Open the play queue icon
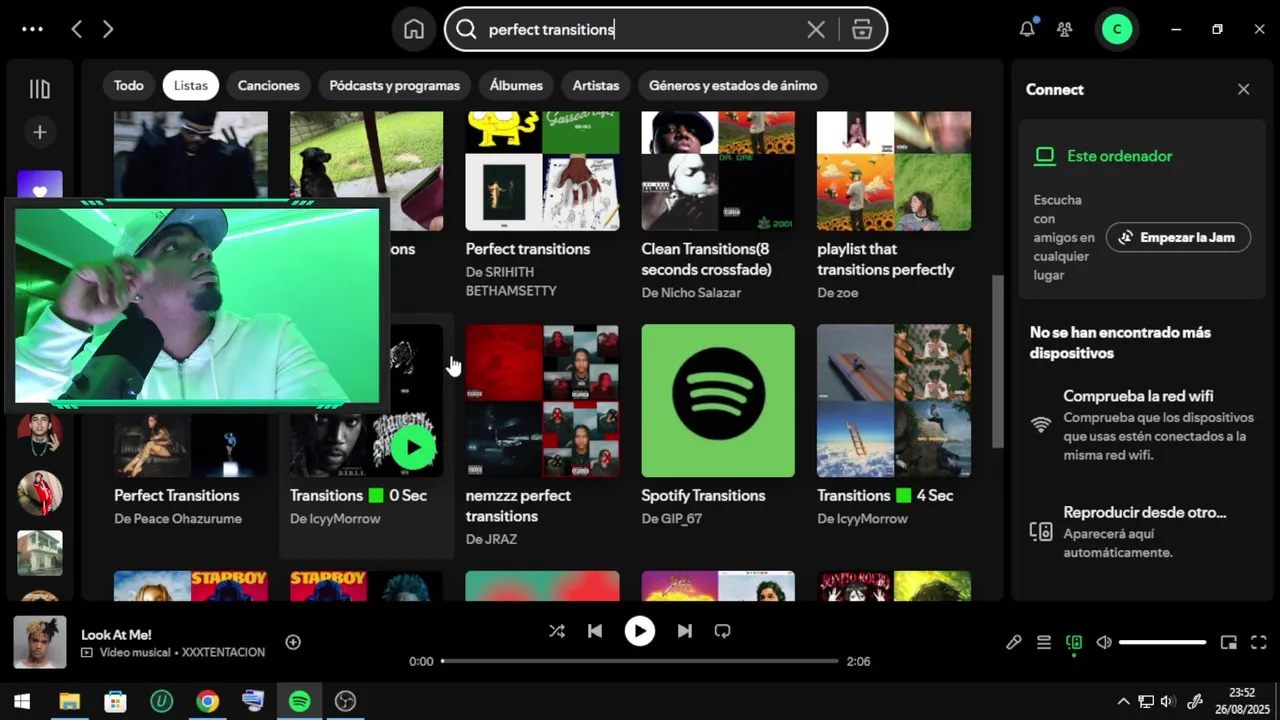Screen dimensions: 1280x720 point(1044,642)
